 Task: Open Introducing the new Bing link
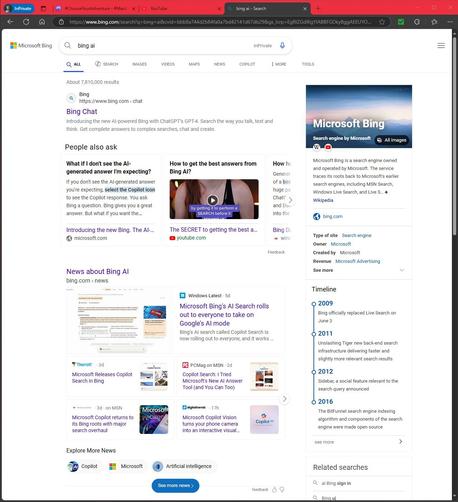[x=110, y=230]
